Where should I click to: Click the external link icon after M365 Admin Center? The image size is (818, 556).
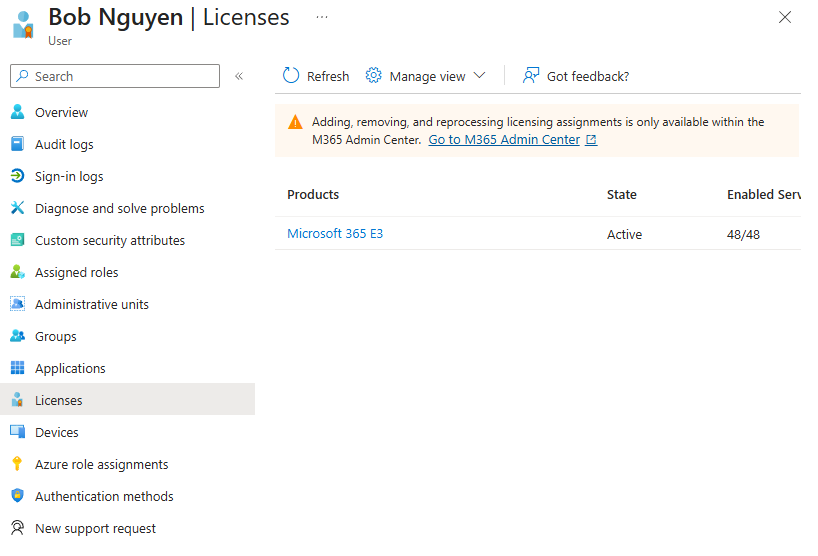click(591, 140)
